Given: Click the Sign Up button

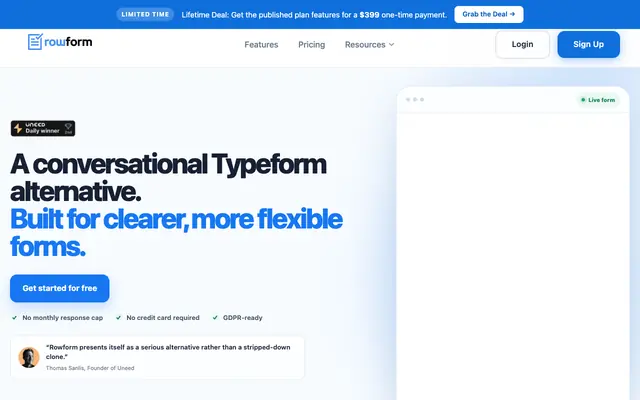Looking at the screenshot, I should [x=589, y=44].
